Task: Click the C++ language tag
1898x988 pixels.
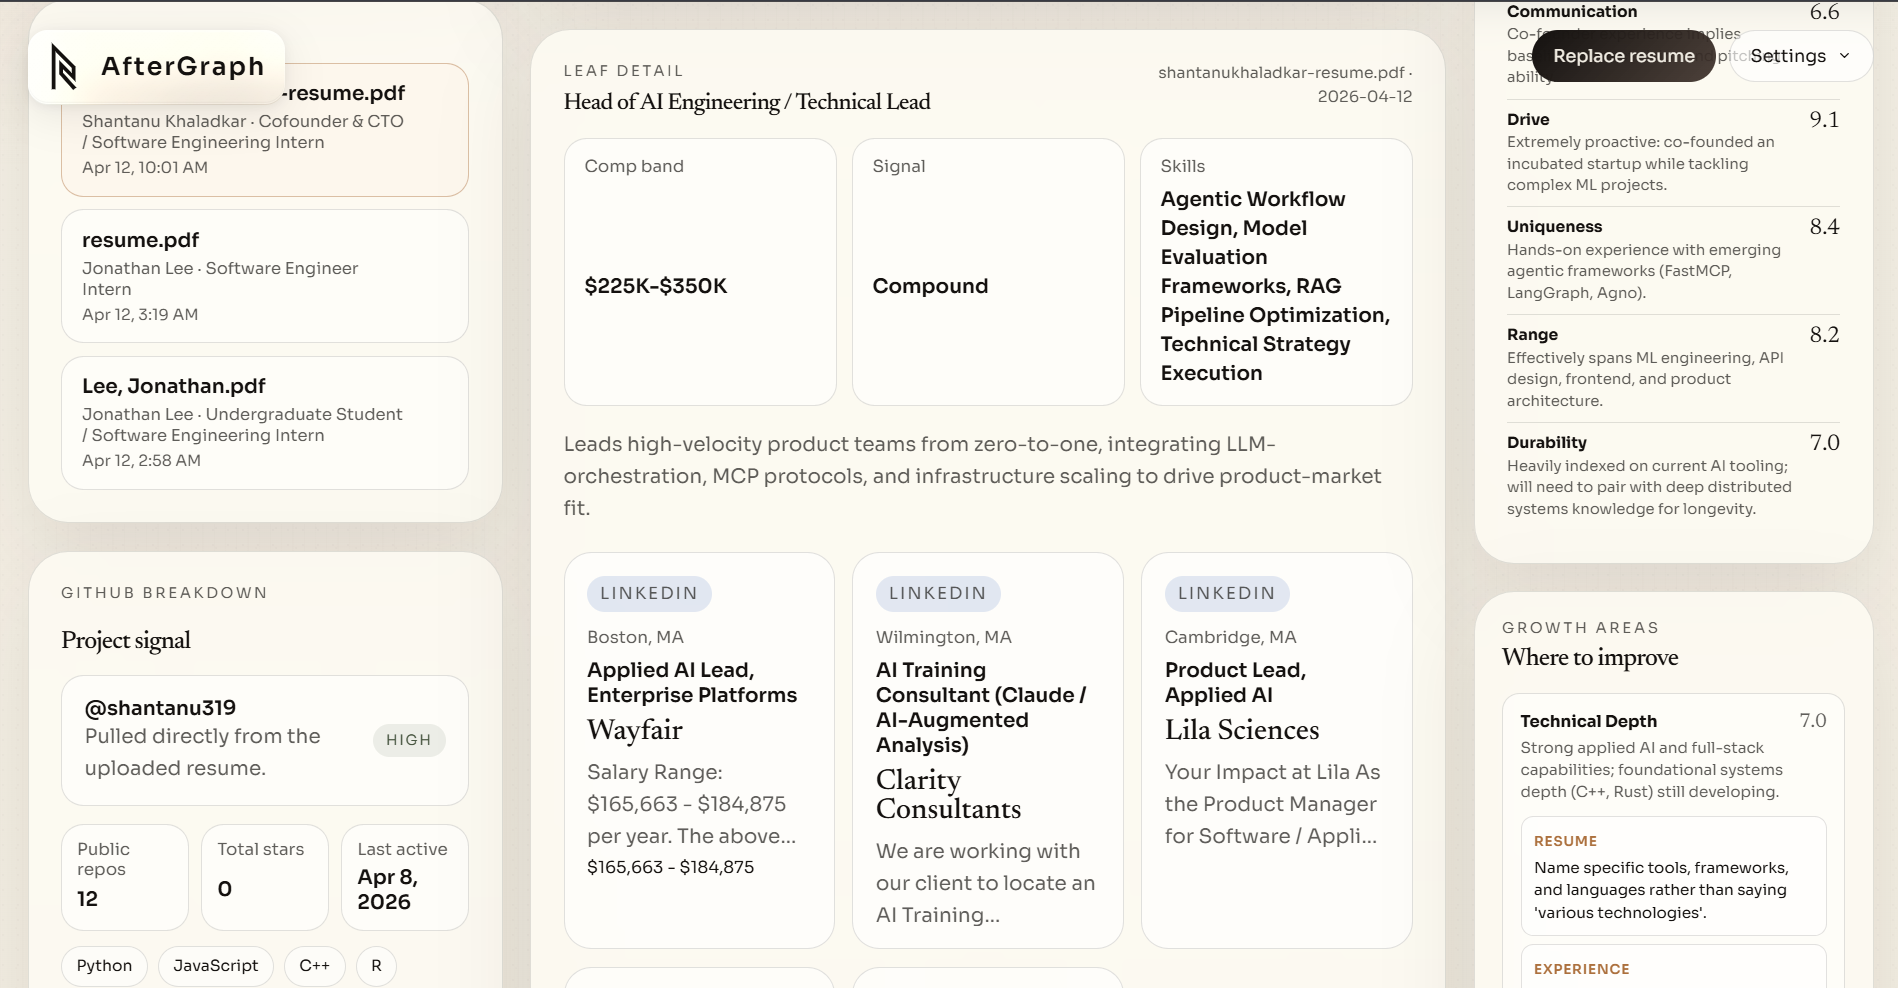Action: (314, 965)
